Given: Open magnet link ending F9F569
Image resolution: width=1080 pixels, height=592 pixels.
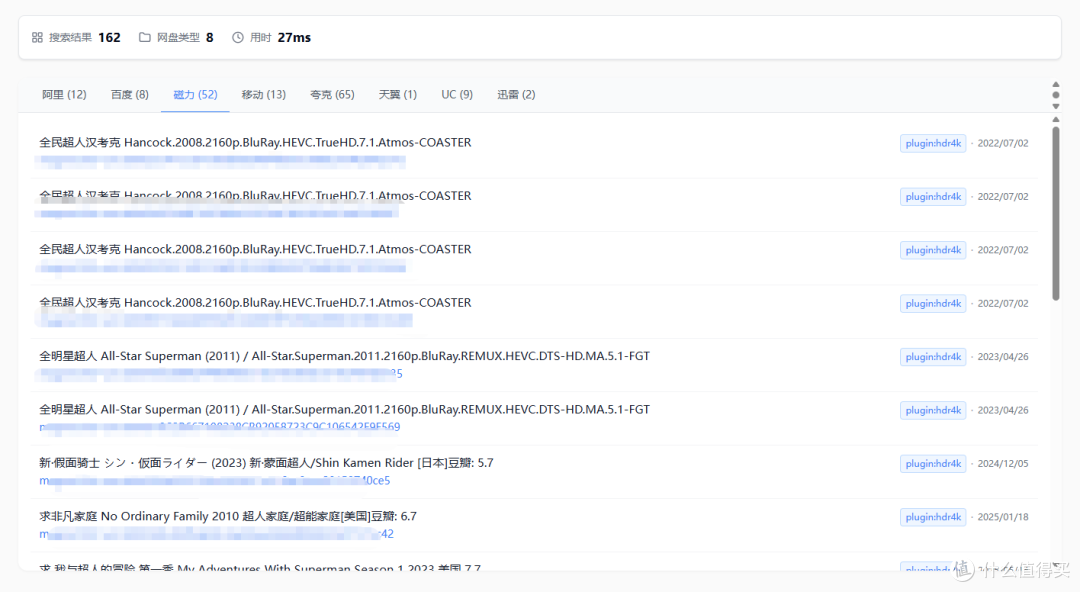Looking at the screenshot, I should pos(219,427).
